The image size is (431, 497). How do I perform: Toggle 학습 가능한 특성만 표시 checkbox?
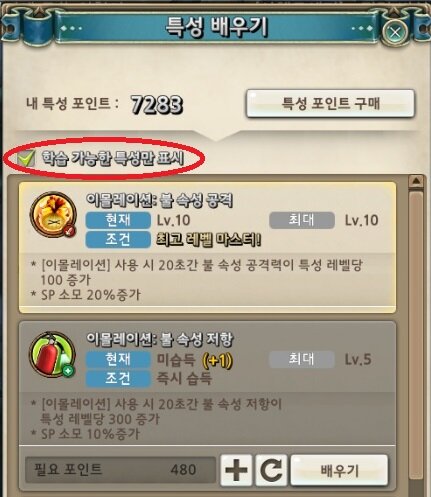click(x=27, y=158)
